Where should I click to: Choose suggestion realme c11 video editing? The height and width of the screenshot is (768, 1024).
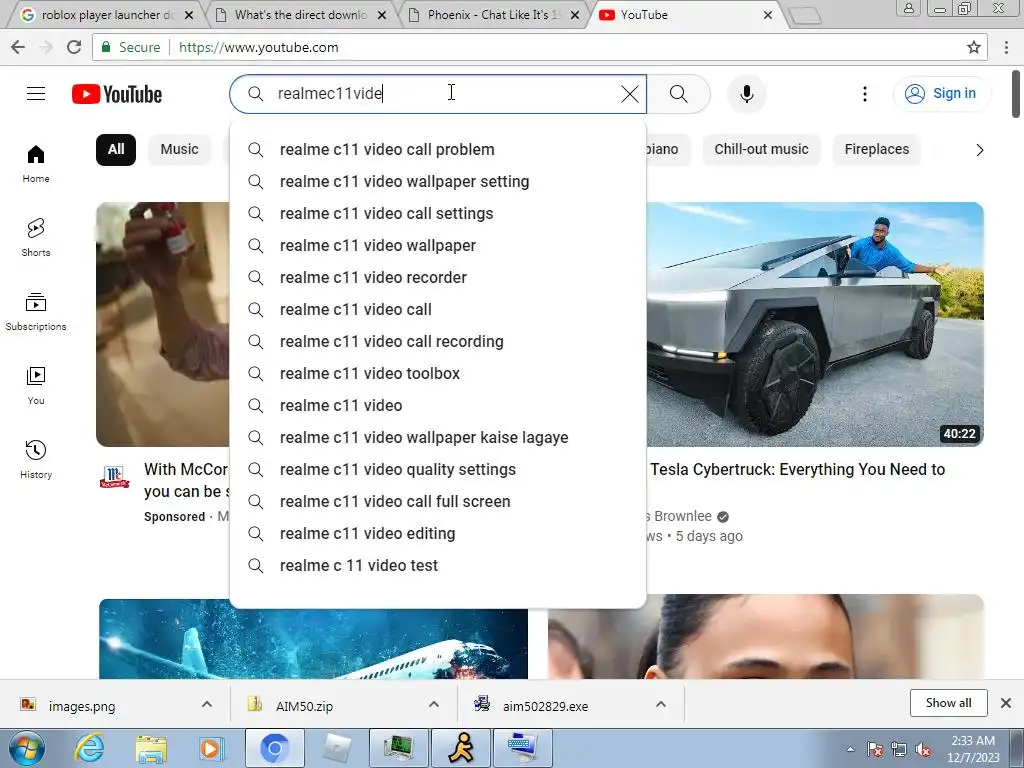coord(438,534)
